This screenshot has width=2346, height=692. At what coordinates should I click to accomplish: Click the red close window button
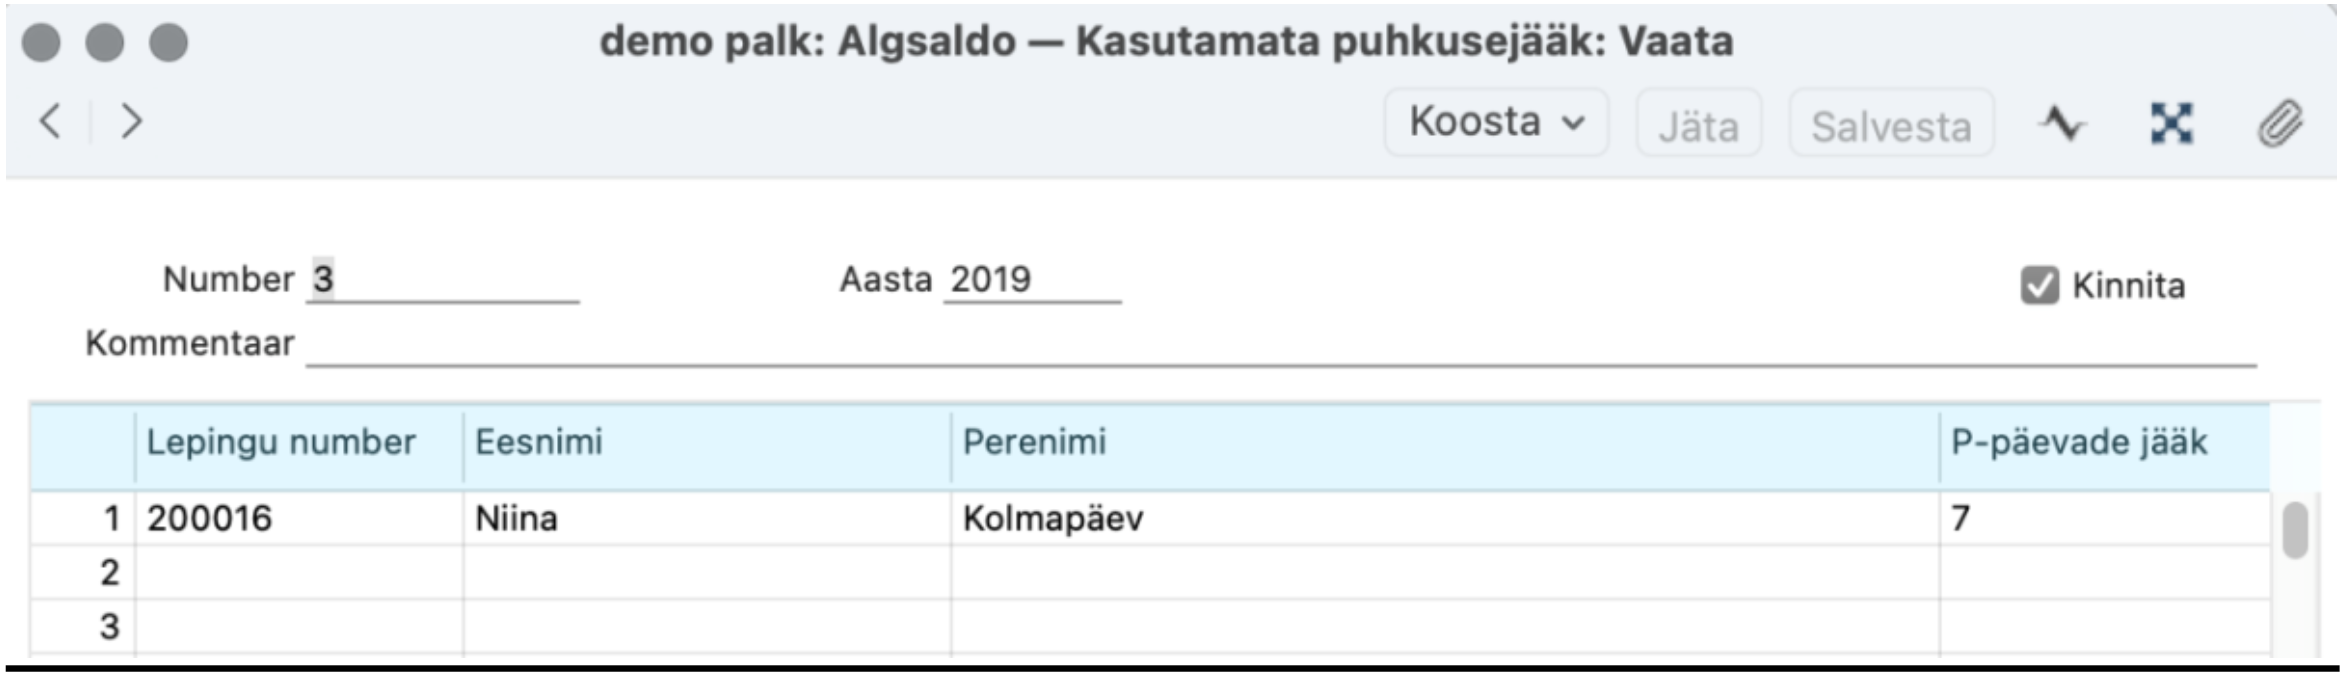pyautogui.click(x=41, y=42)
